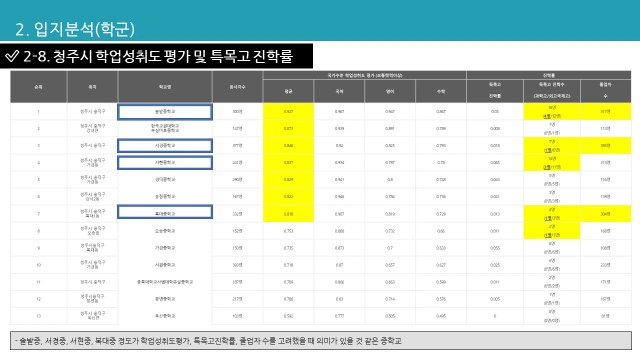The width and height of the screenshot is (640, 360).
Task: Click the yellow graduates cell in 서경중학교 row
Action: click(606, 146)
